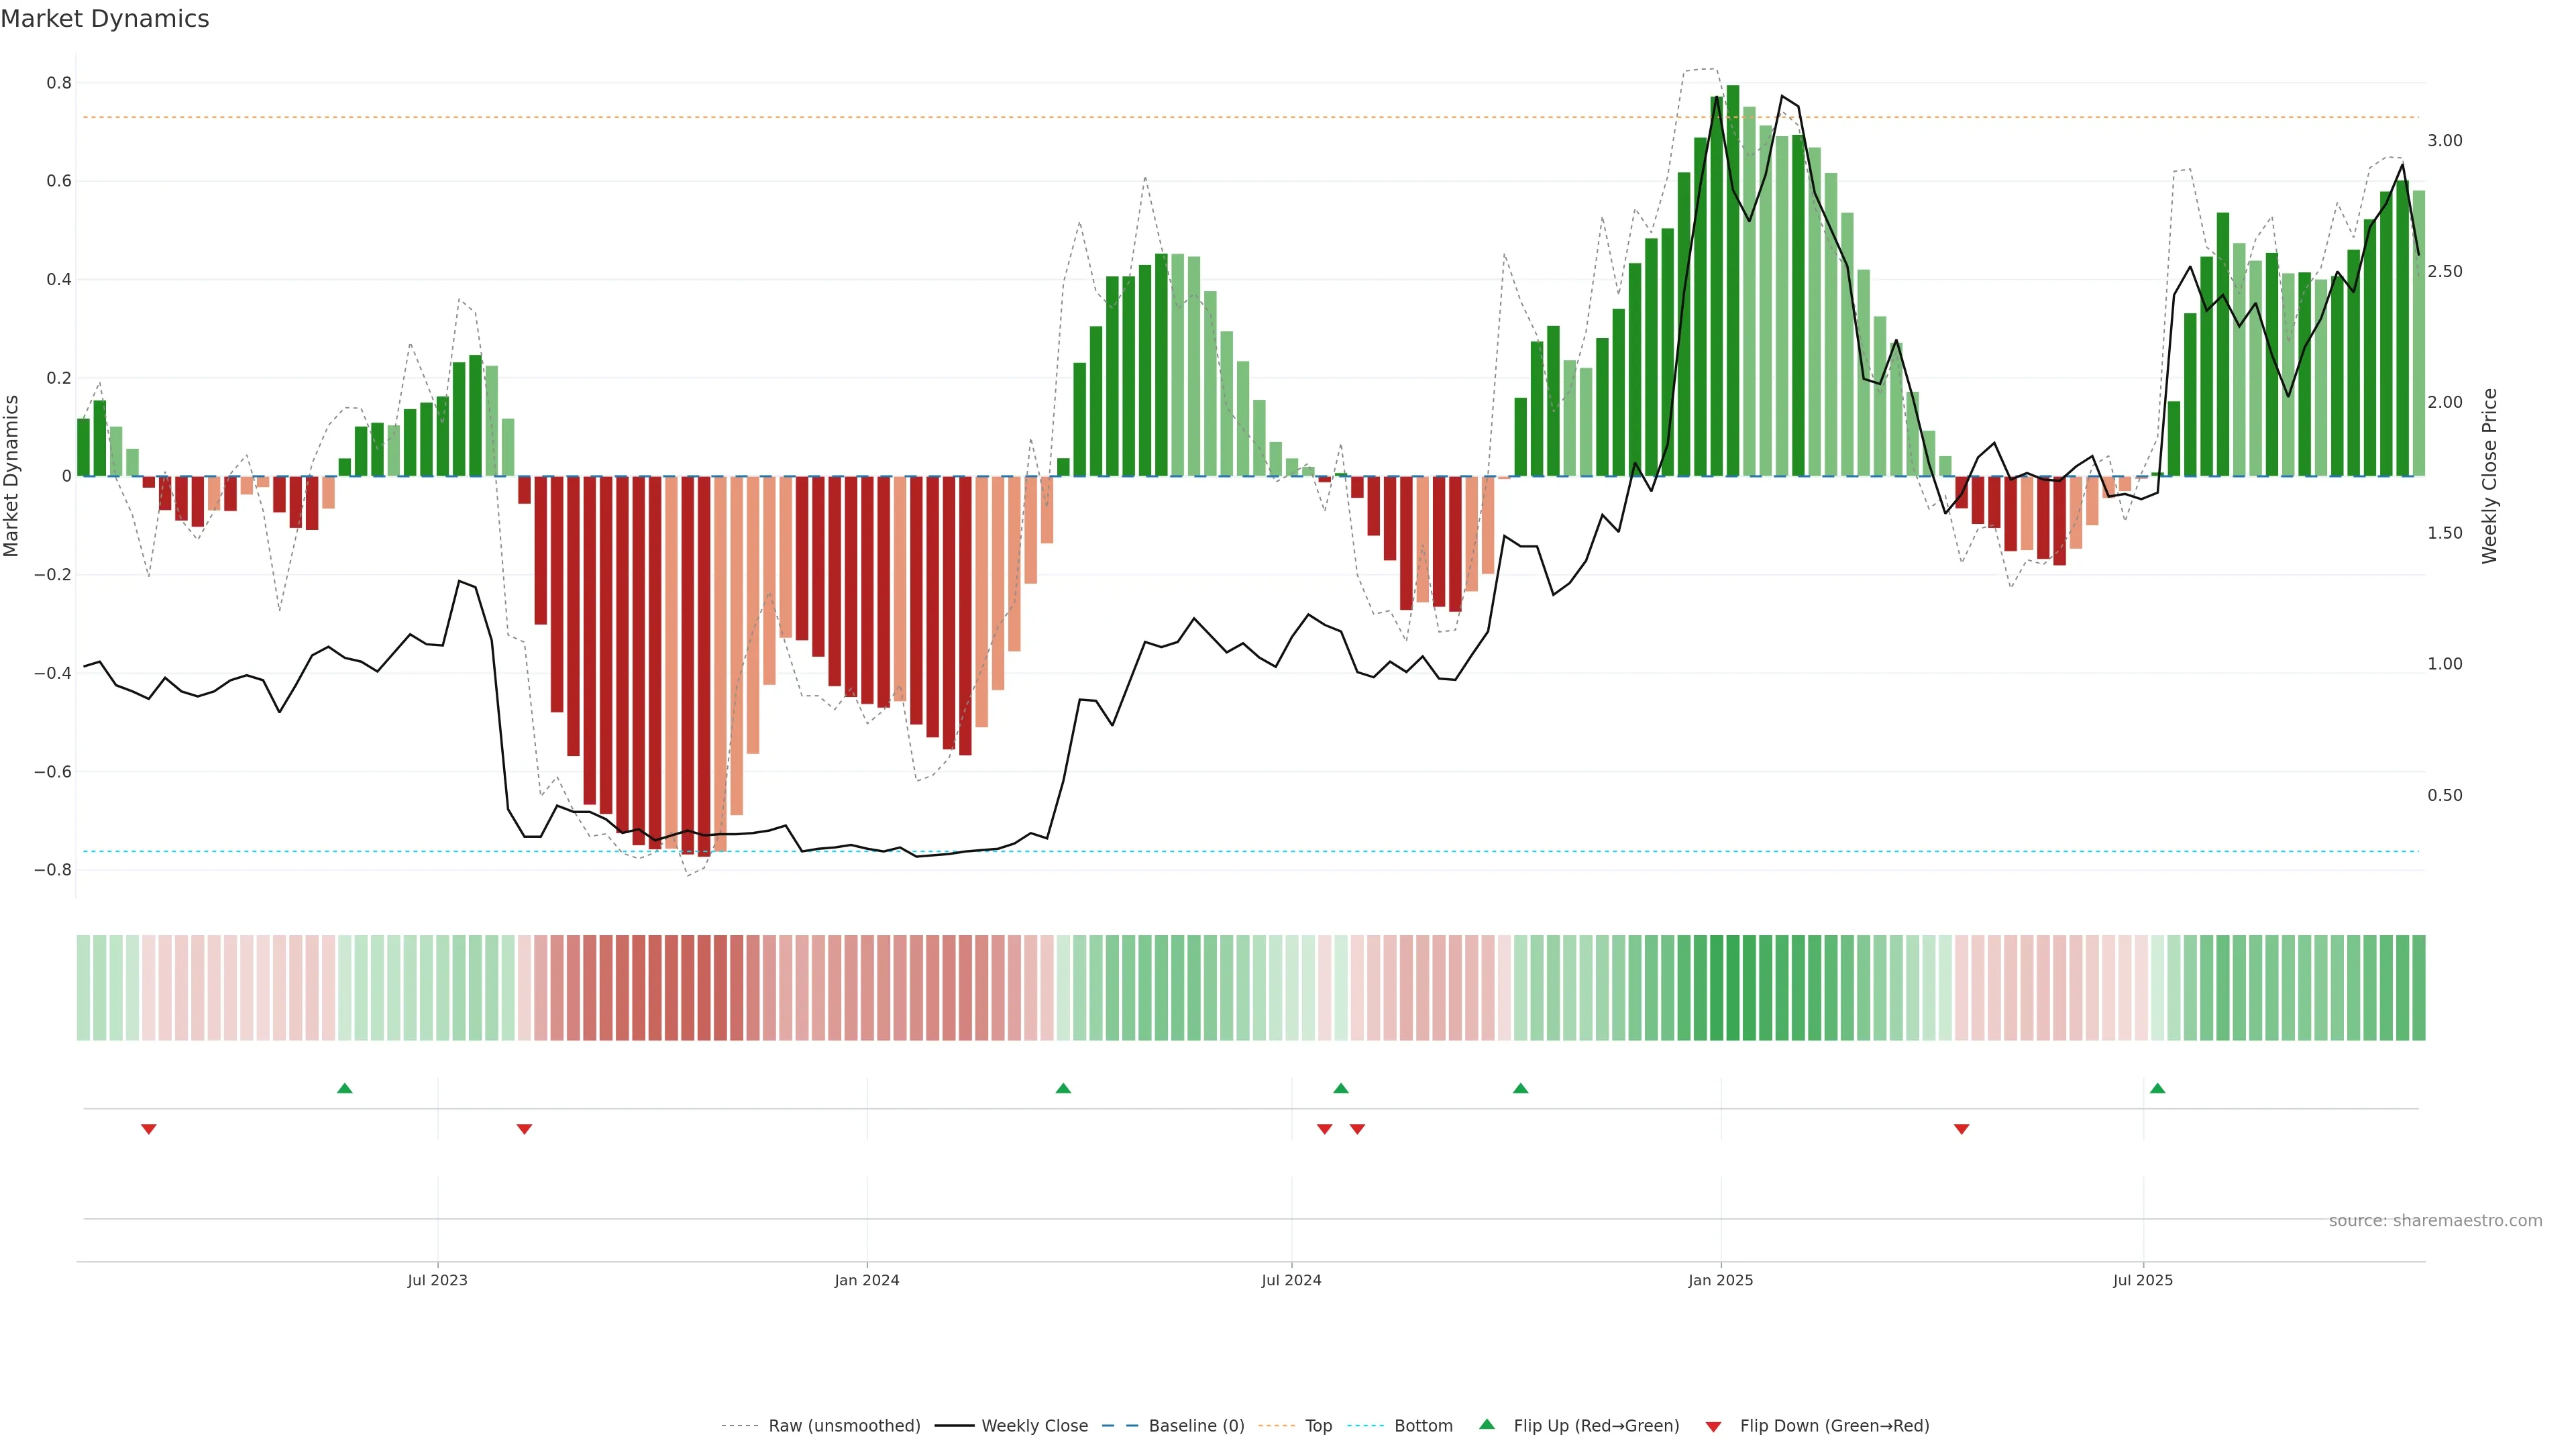The height and width of the screenshot is (1449, 2576).
Task: Toggle the Bottom threshold legend entry
Action: pos(1423,1425)
